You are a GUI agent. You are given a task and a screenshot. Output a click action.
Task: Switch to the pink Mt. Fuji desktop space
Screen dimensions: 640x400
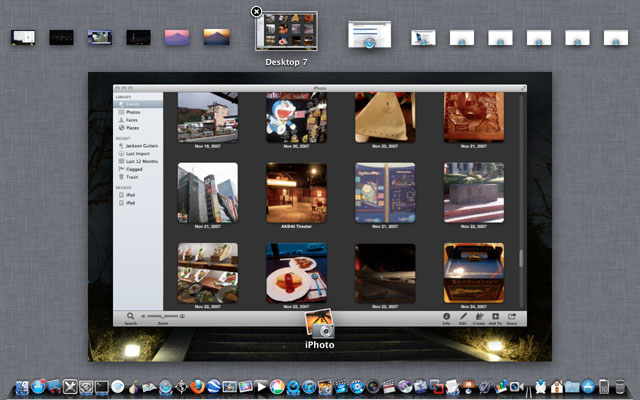(177, 38)
